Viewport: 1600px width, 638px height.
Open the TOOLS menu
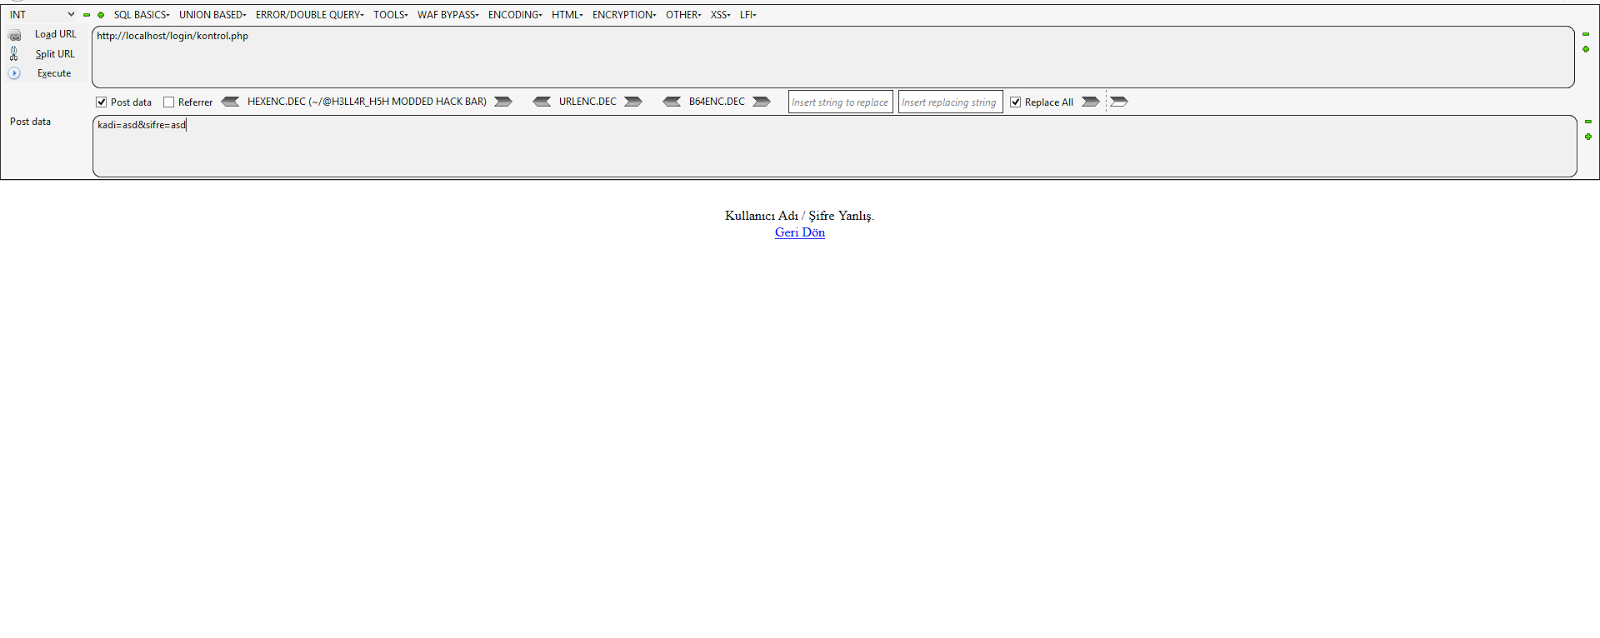[x=391, y=15]
